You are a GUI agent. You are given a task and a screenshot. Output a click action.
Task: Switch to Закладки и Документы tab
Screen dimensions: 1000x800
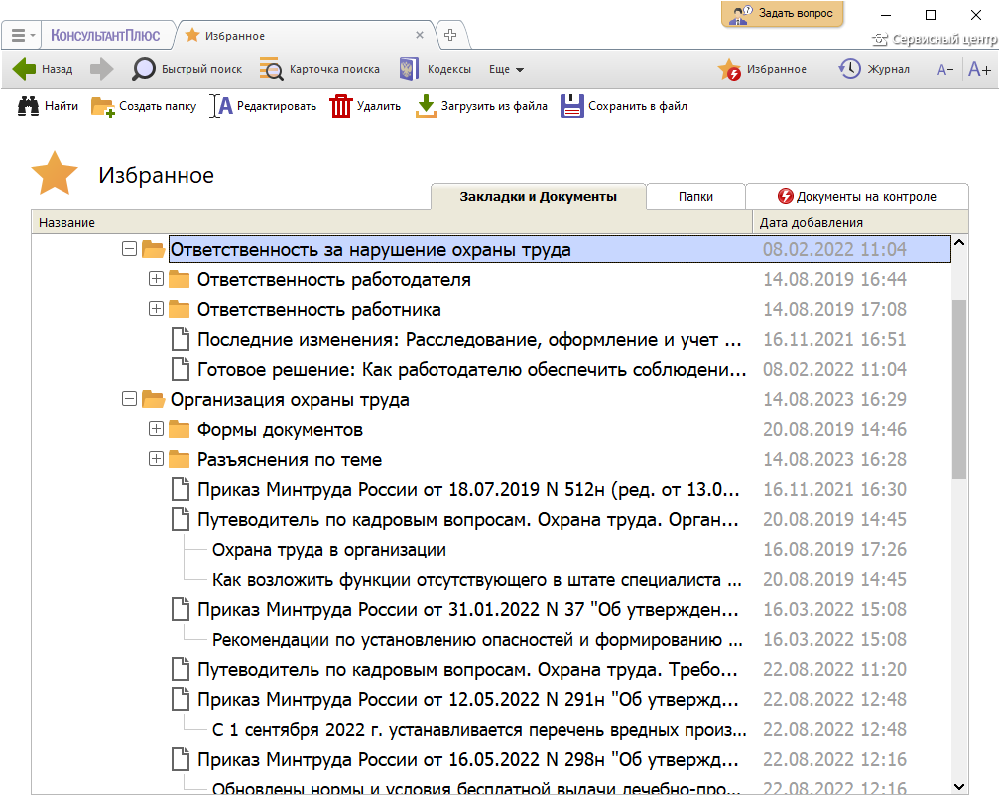coord(538,196)
